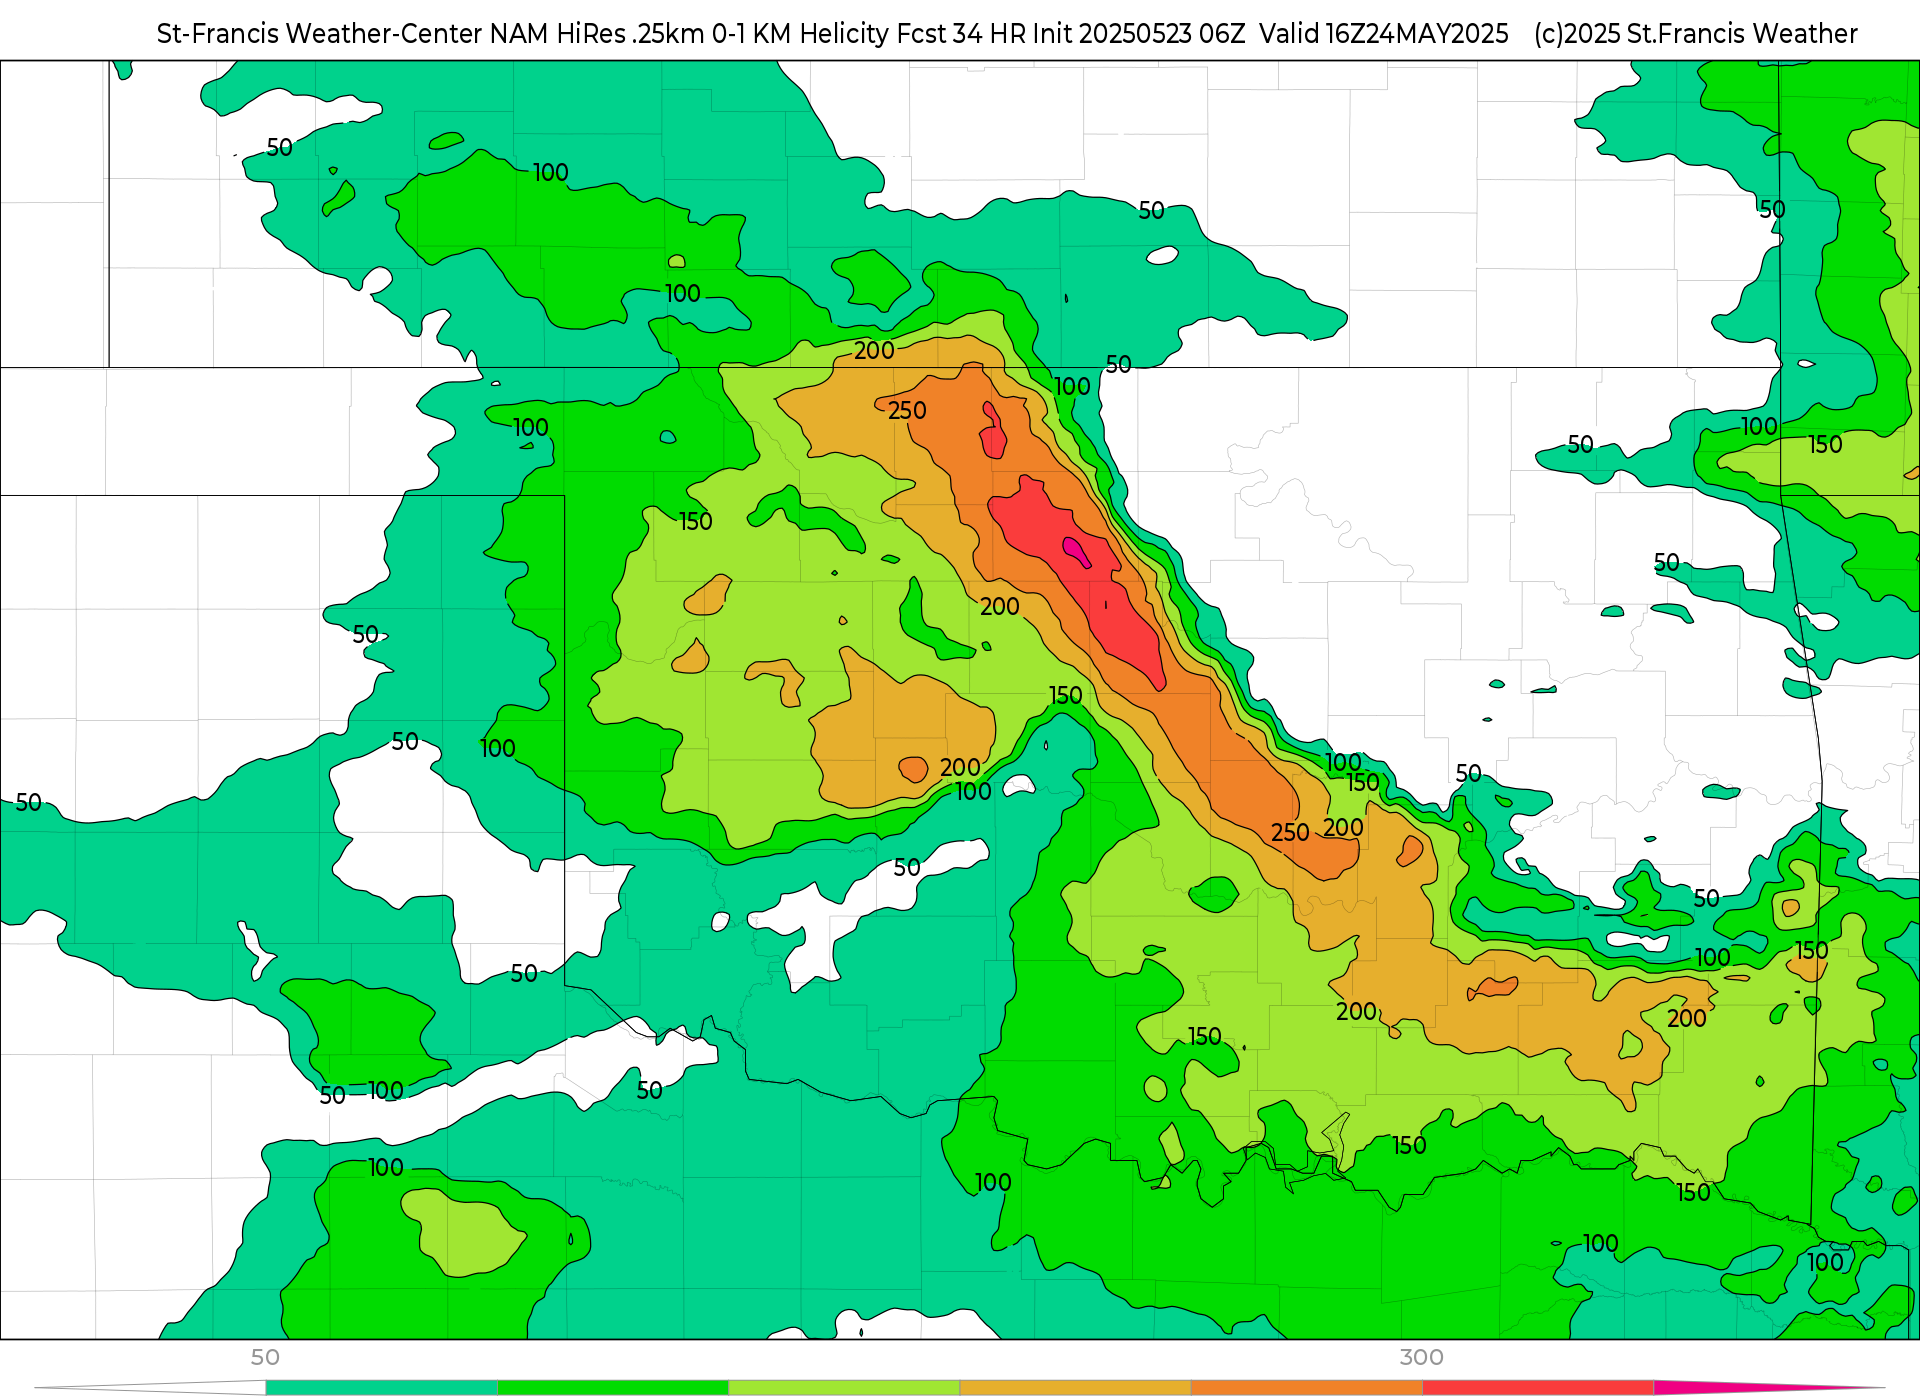Click "Valid 16Z24MAY2025" in the title
Screen dimensions: 1920x1400
(x=1384, y=34)
